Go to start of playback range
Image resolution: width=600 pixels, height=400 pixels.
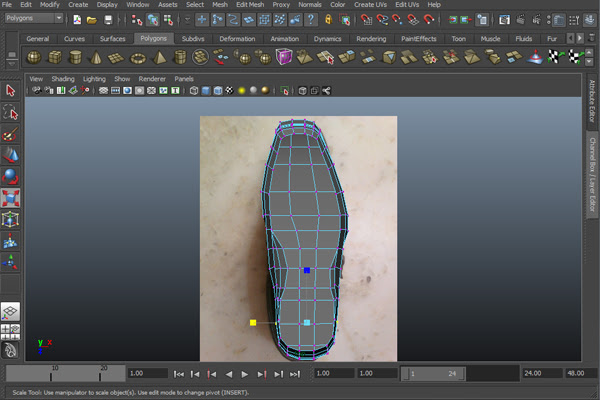point(179,374)
